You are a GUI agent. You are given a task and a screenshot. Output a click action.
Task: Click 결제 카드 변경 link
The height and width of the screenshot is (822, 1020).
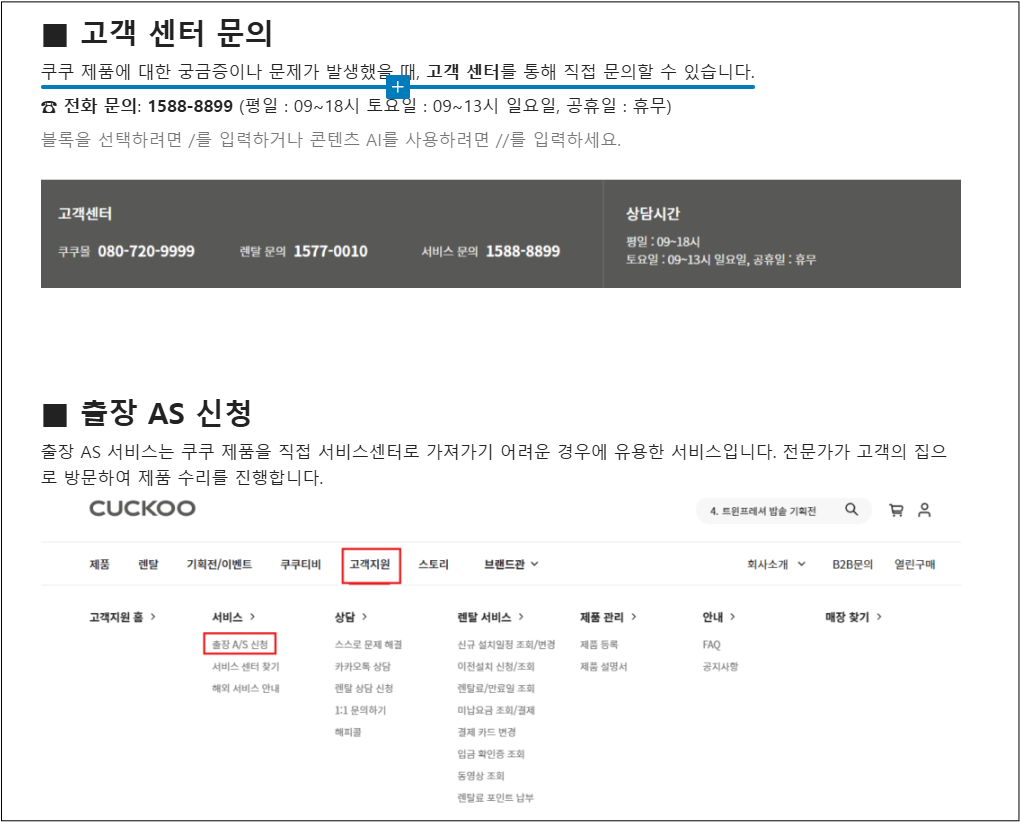point(487,732)
